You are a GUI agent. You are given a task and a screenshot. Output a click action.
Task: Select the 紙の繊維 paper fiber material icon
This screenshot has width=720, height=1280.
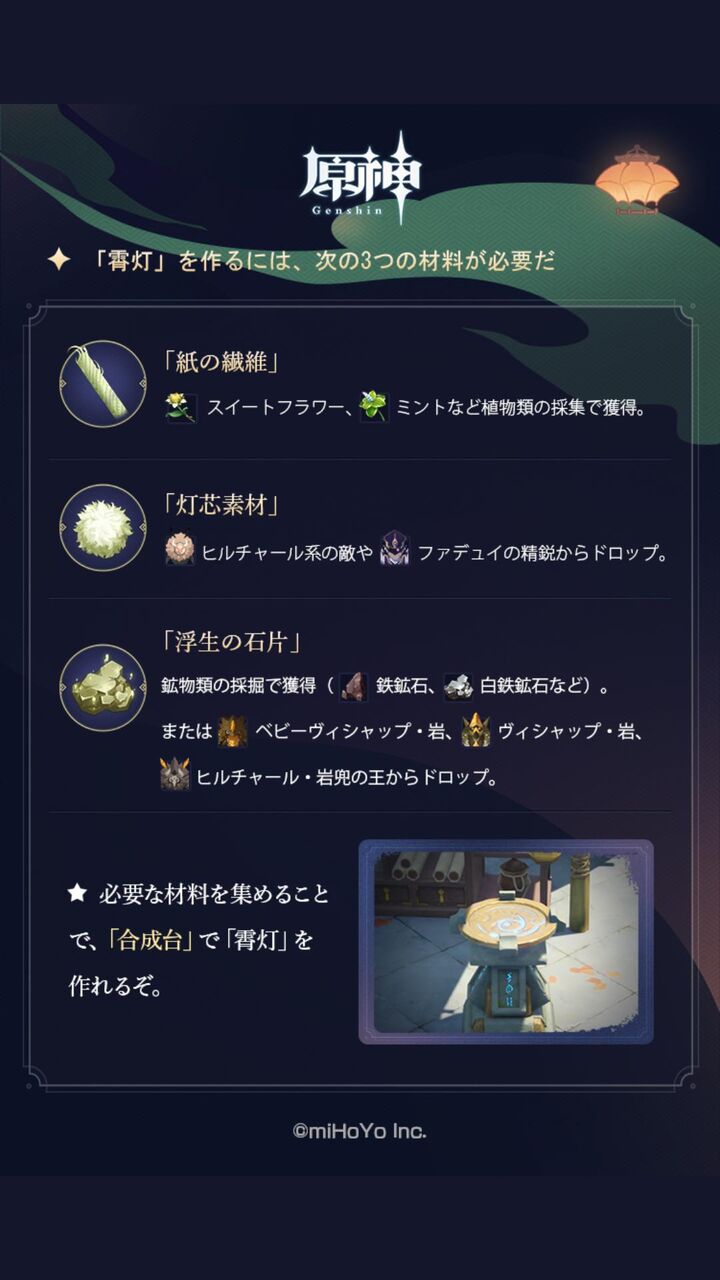(103, 384)
